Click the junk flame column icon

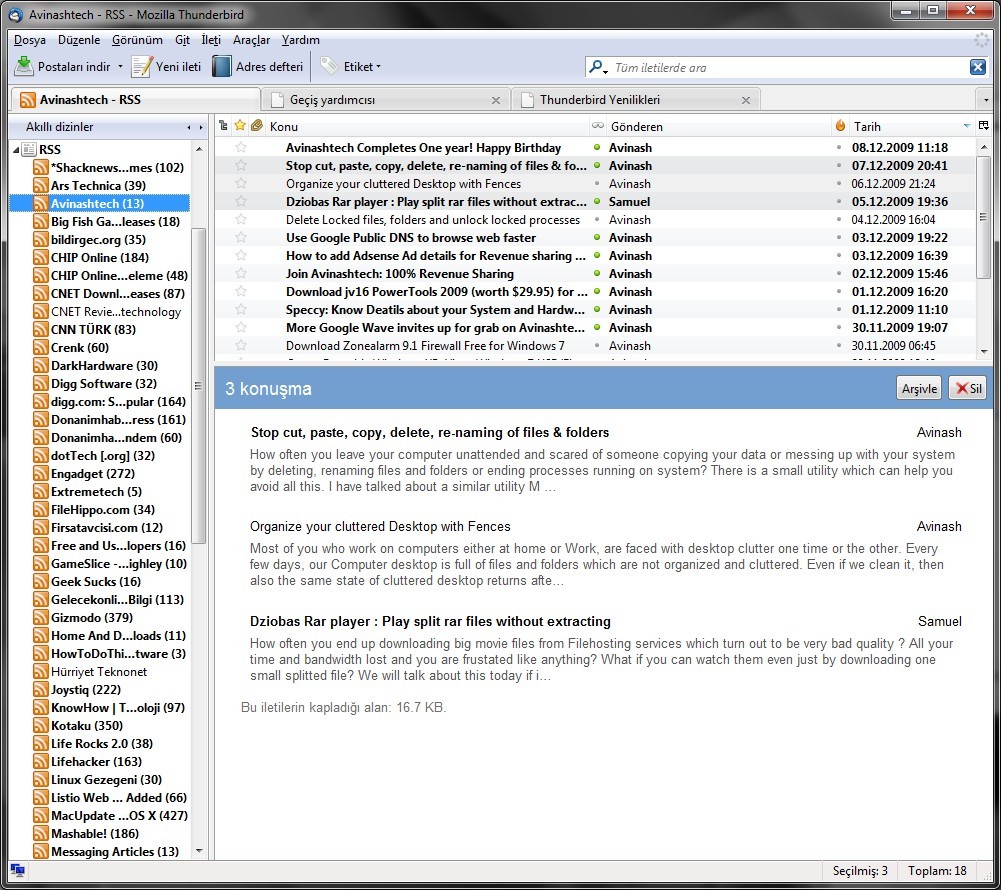click(x=840, y=125)
